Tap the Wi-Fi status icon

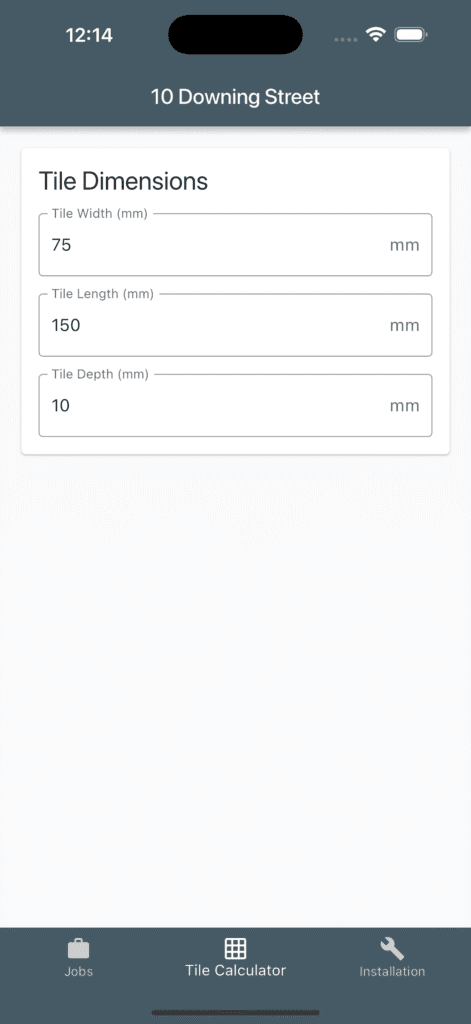point(376,35)
